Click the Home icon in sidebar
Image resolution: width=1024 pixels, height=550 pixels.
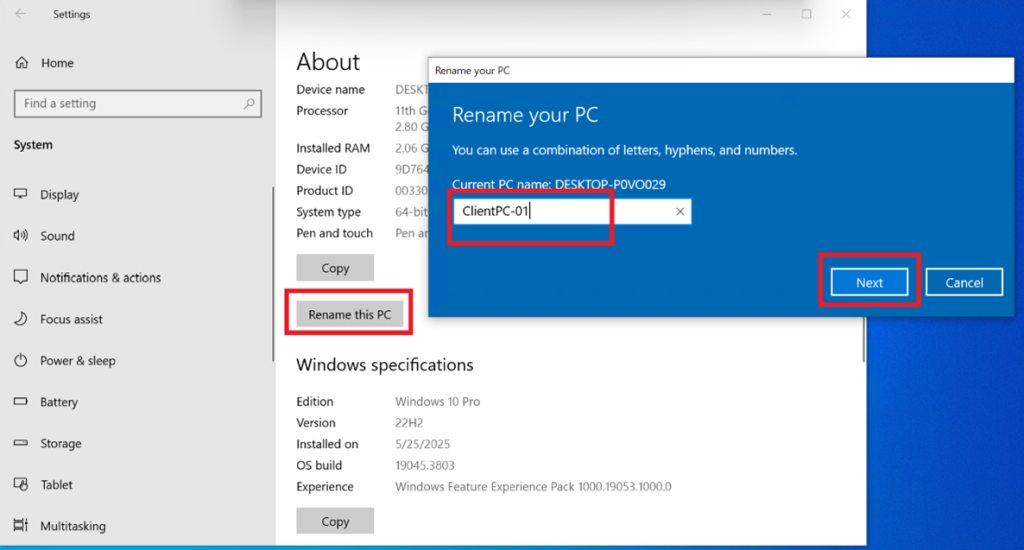[x=22, y=63]
